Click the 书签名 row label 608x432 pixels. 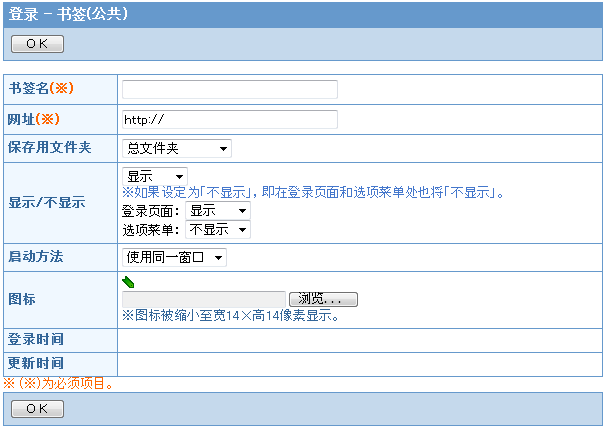click(42, 89)
